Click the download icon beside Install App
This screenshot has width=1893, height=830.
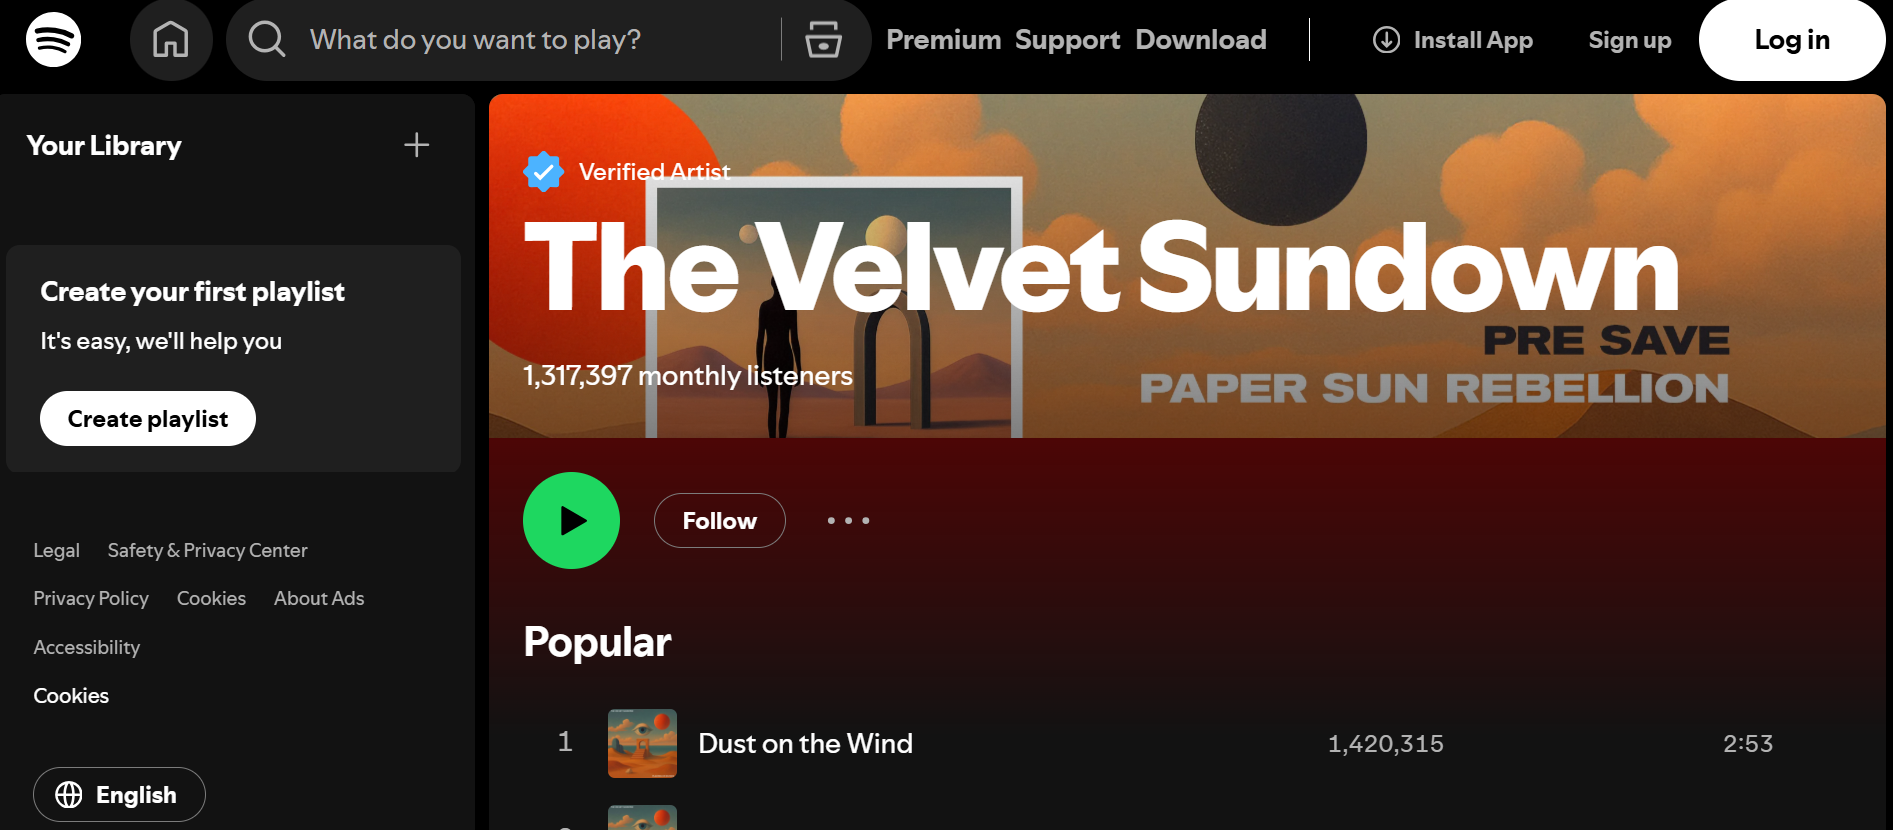[x=1386, y=40]
